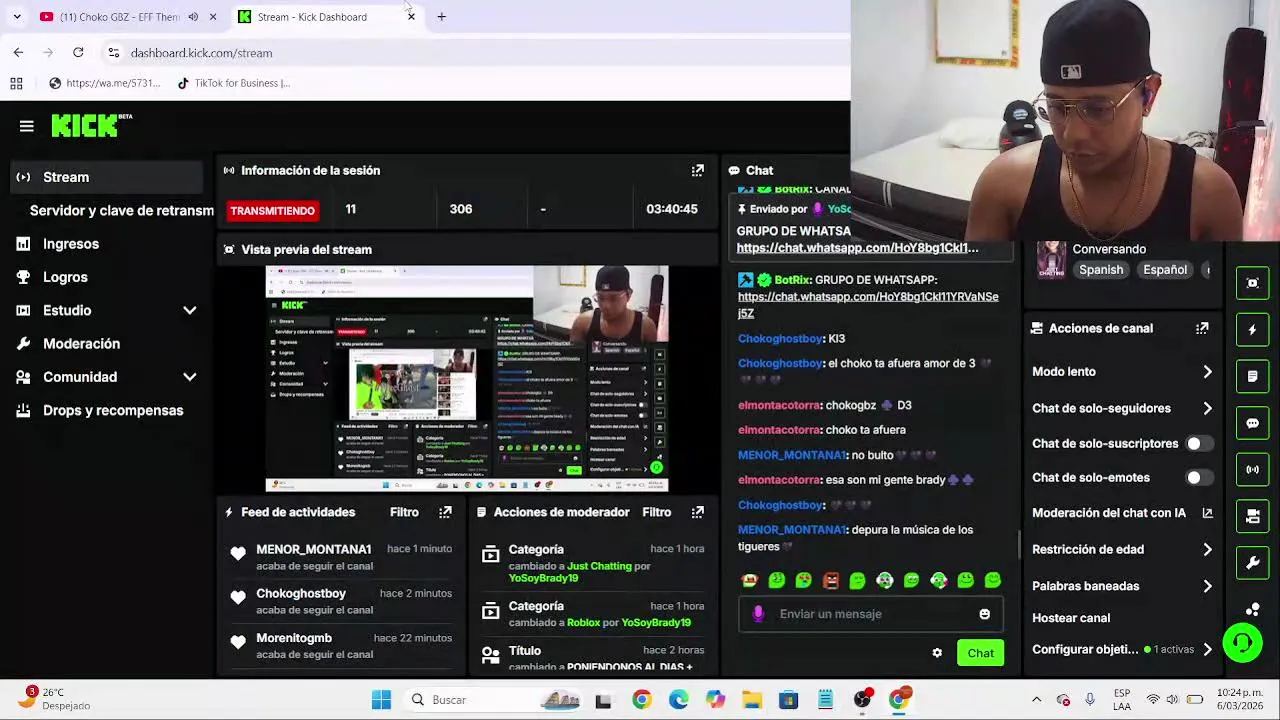Image resolution: width=1280 pixels, height=720 pixels.
Task: Click into the Enviar un mensaje field
Action: pyautogui.click(x=870, y=614)
